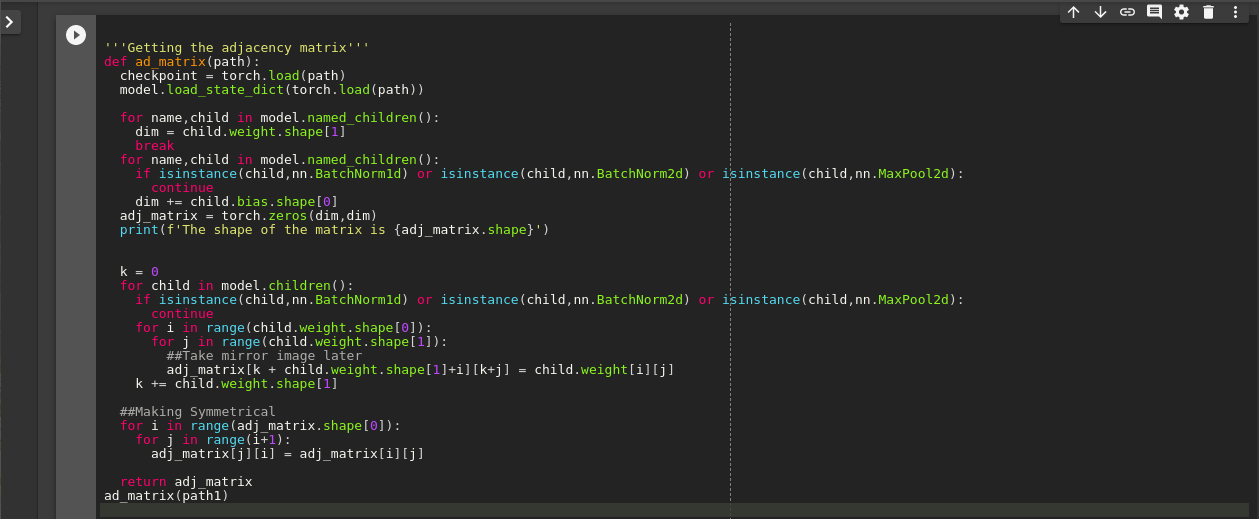Move cell down with the down arrow

pos(1100,12)
